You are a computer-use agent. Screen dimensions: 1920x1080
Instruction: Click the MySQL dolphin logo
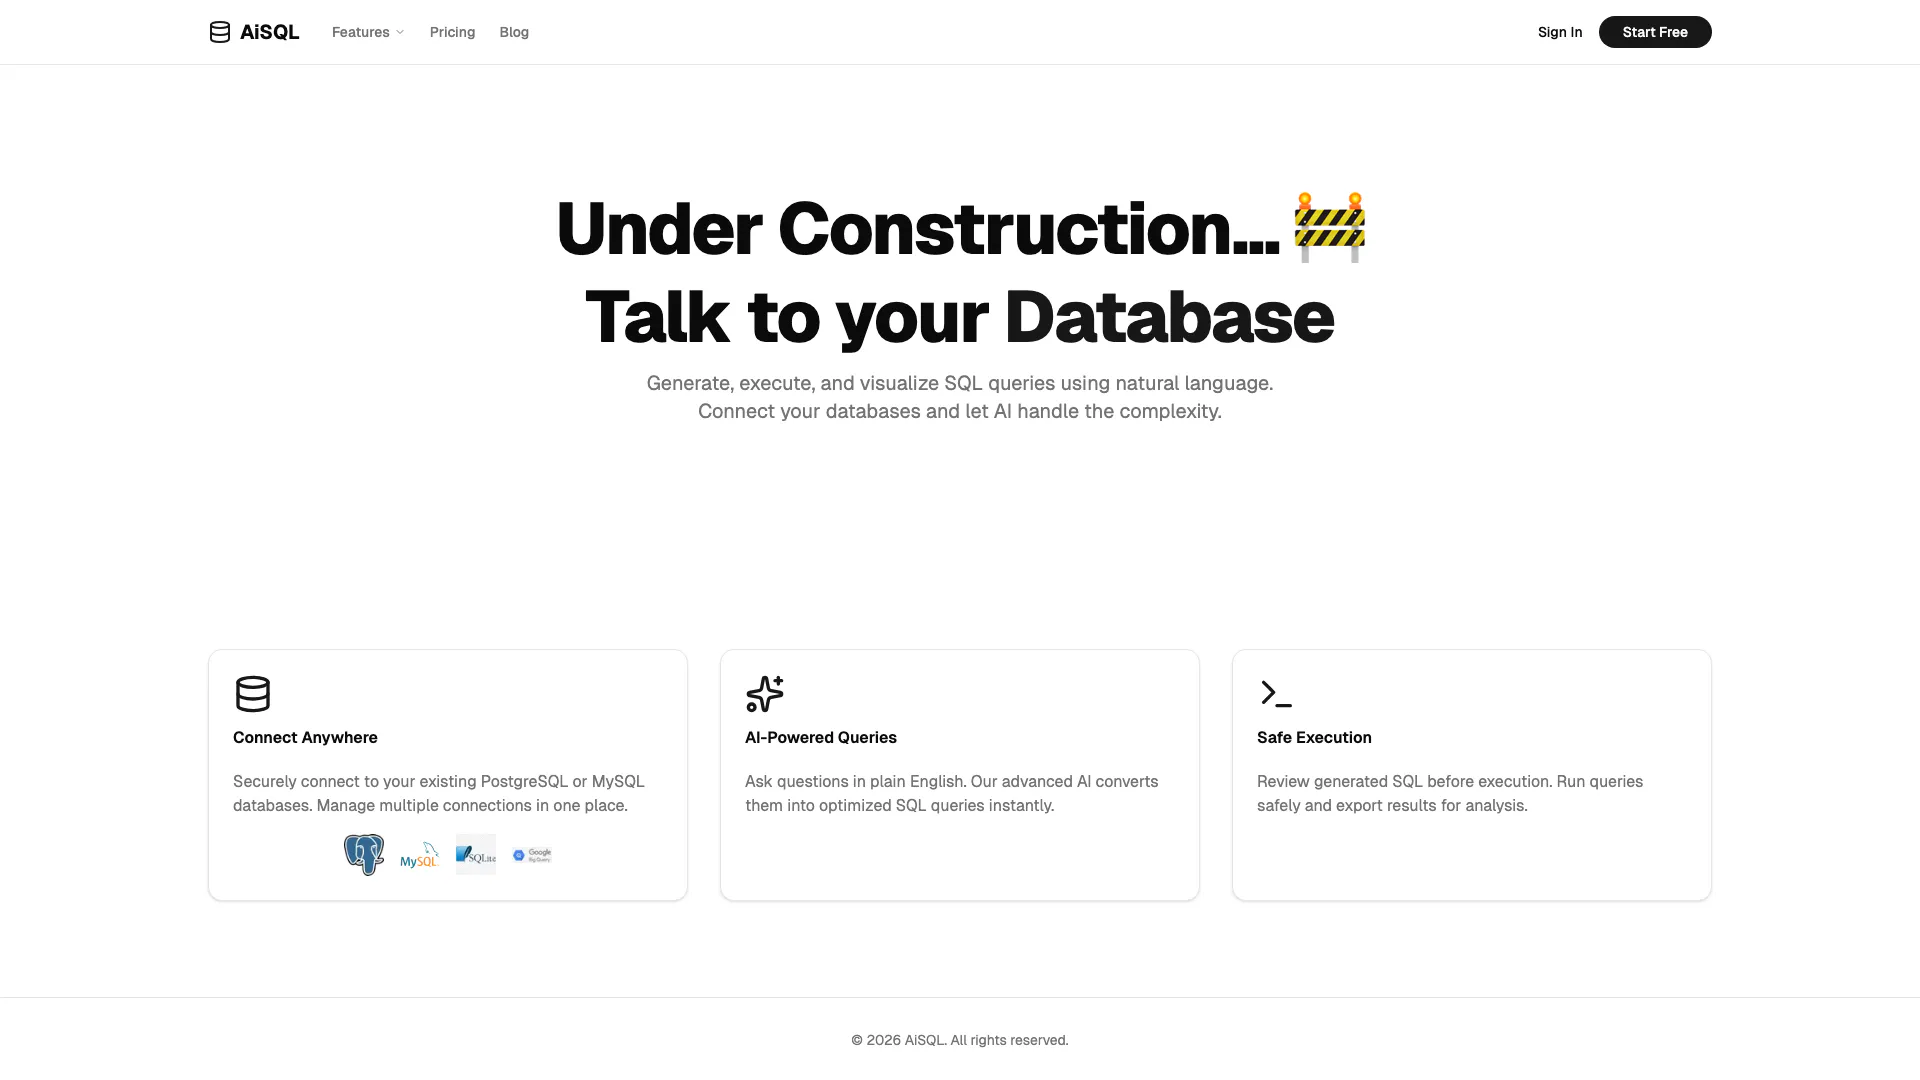pos(419,855)
